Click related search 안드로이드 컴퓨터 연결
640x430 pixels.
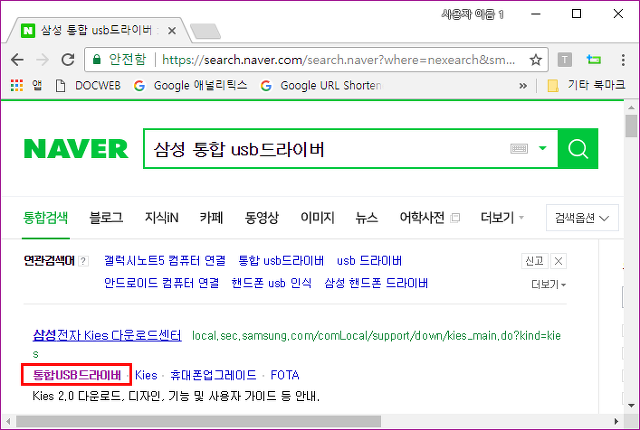pyautogui.click(x=162, y=283)
